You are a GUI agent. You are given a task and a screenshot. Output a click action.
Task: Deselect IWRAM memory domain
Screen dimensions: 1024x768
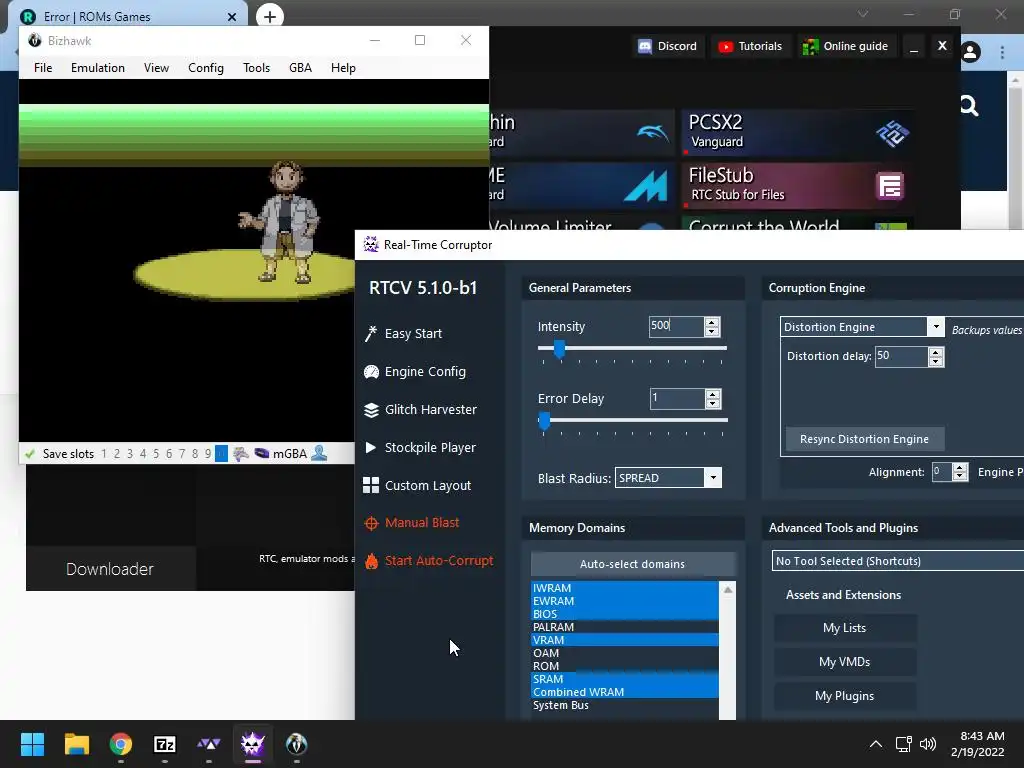625,588
